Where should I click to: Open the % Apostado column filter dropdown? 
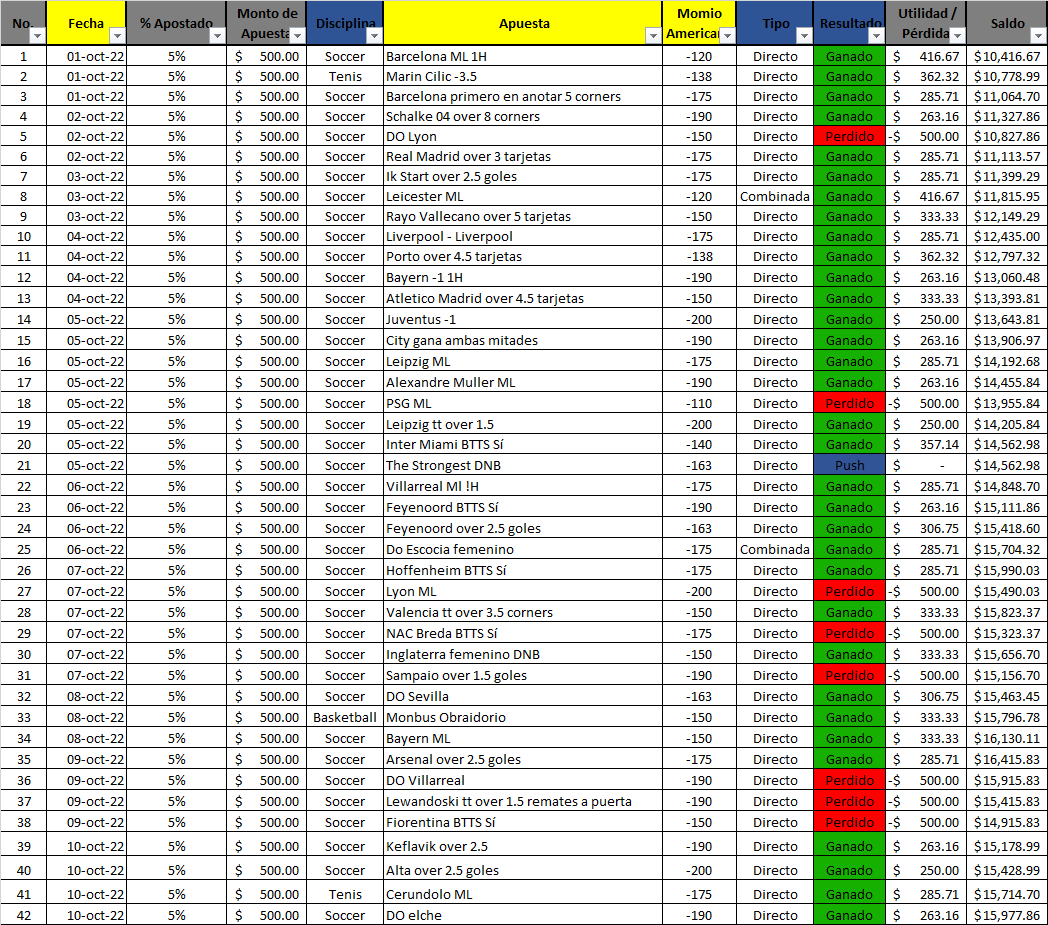point(217,35)
